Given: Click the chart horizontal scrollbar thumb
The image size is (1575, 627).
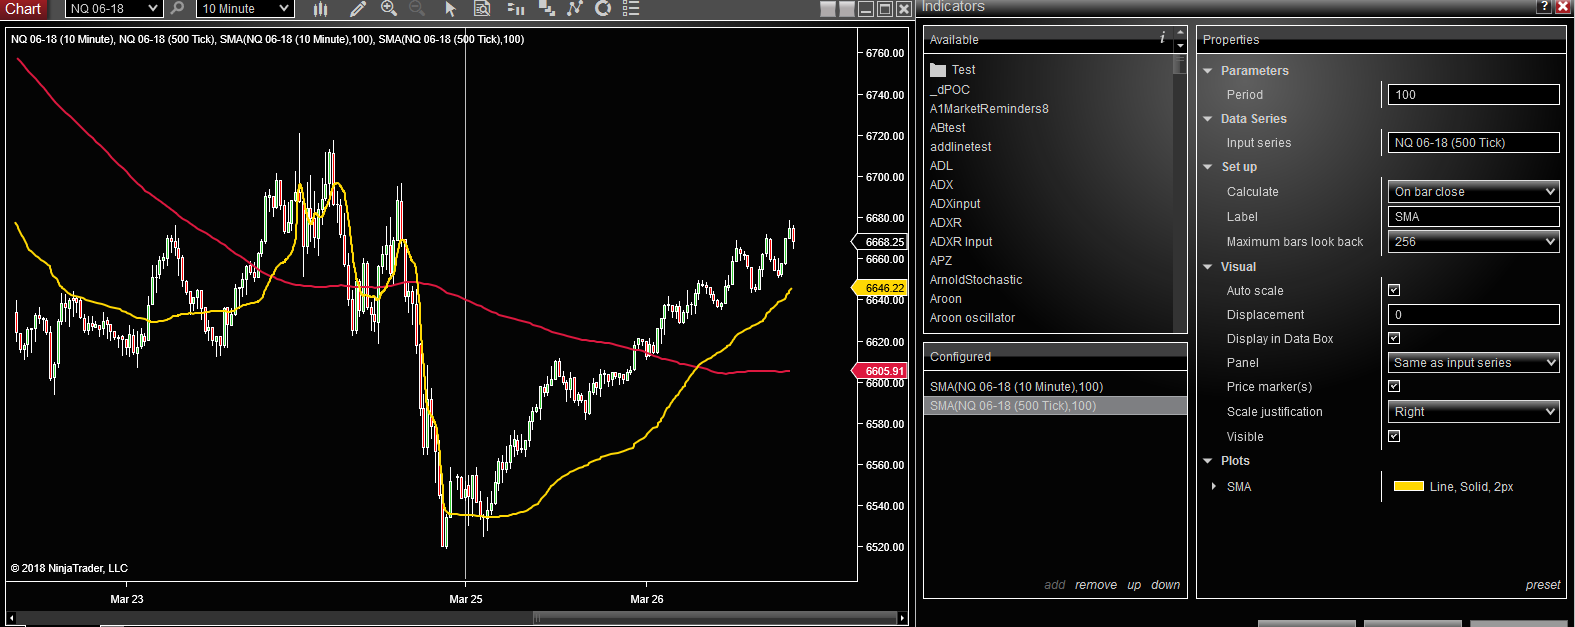Looking at the screenshot, I should pos(715,618).
